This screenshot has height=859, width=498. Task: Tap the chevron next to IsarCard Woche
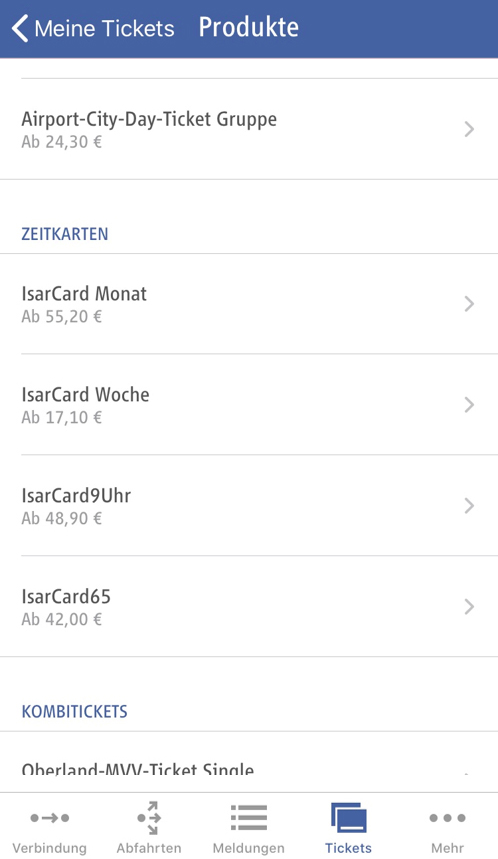pyautogui.click(x=469, y=405)
